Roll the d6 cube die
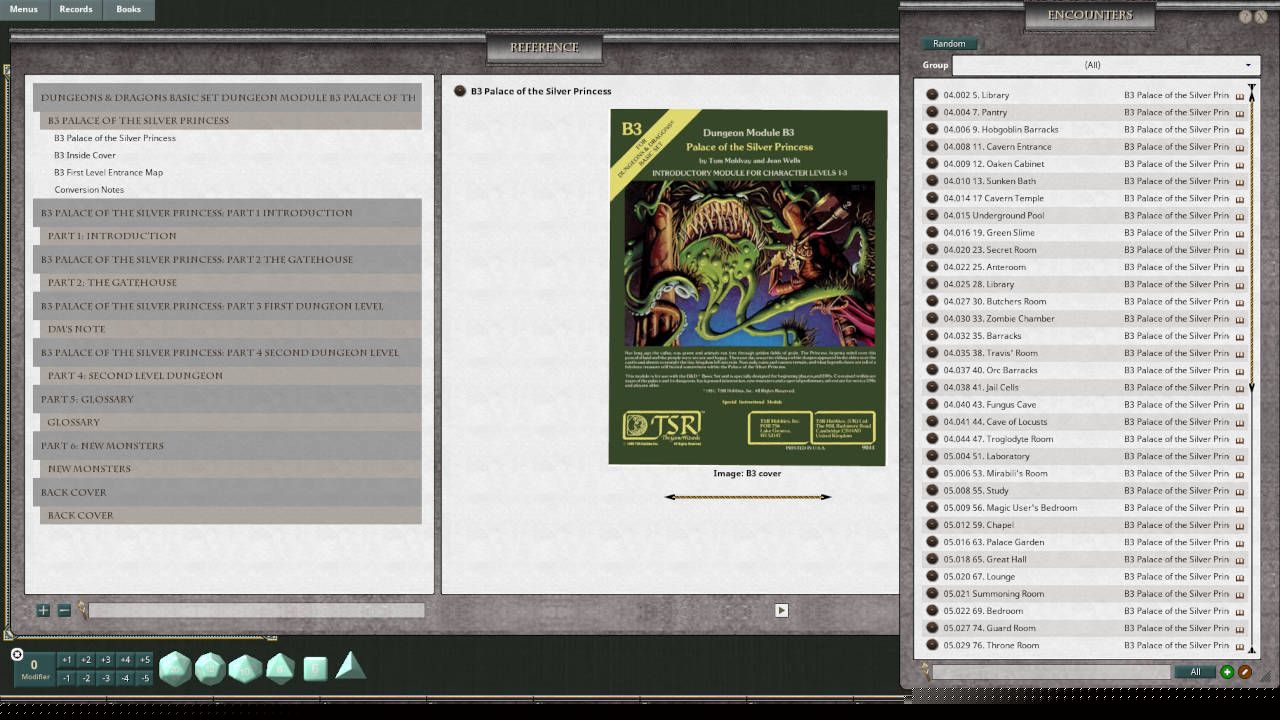The width and height of the screenshot is (1280, 720). (315, 668)
